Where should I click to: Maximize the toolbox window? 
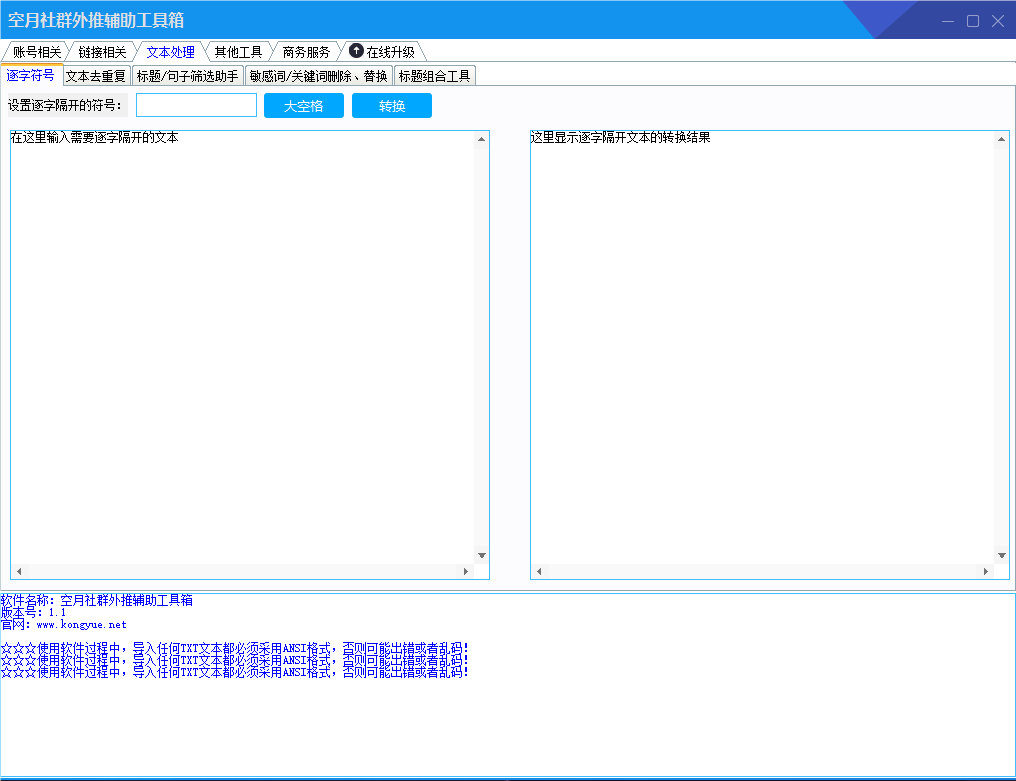click(973, 21)
